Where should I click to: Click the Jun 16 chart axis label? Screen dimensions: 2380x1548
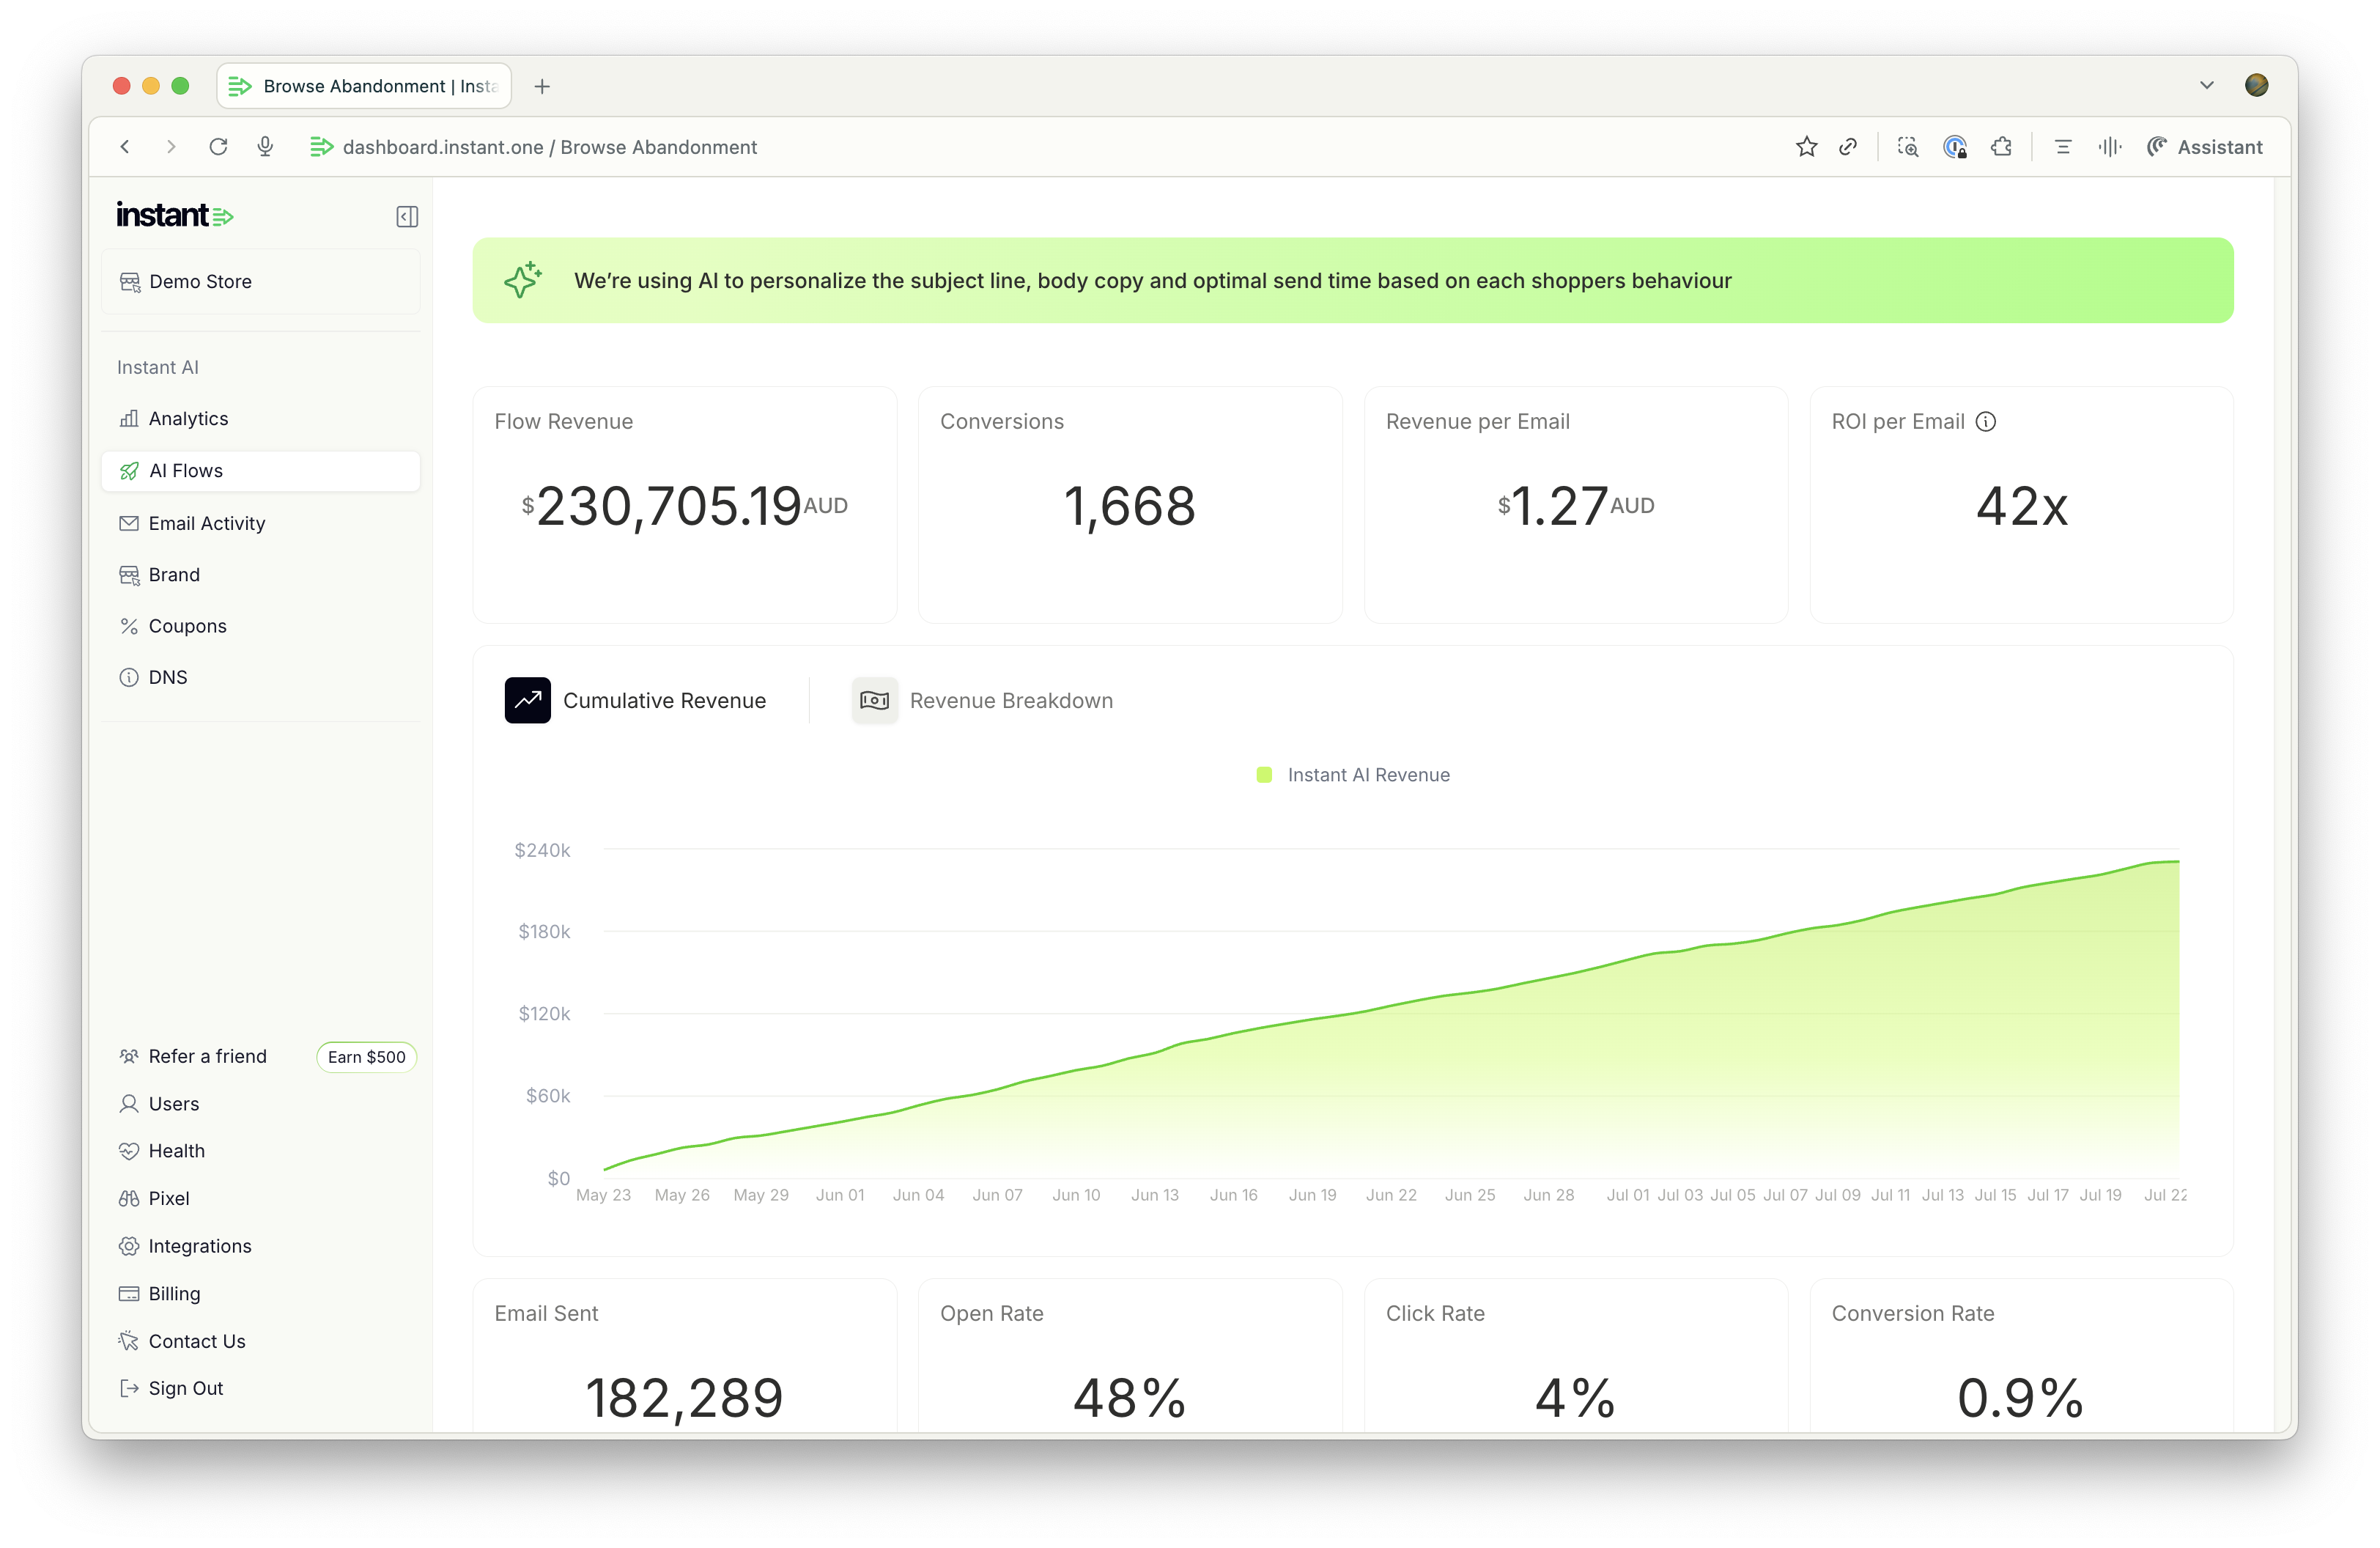(x=1233, y=1195)
